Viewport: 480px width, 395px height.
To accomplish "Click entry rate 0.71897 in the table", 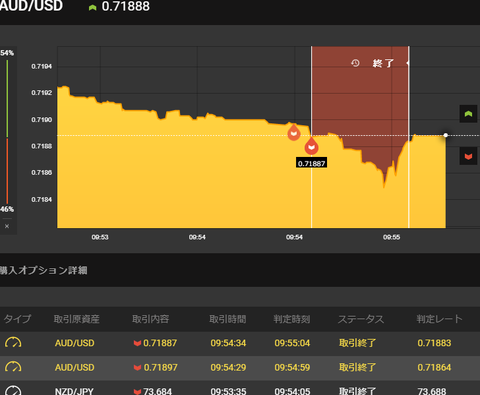I will pyautogui.click(x=160, y=367).
